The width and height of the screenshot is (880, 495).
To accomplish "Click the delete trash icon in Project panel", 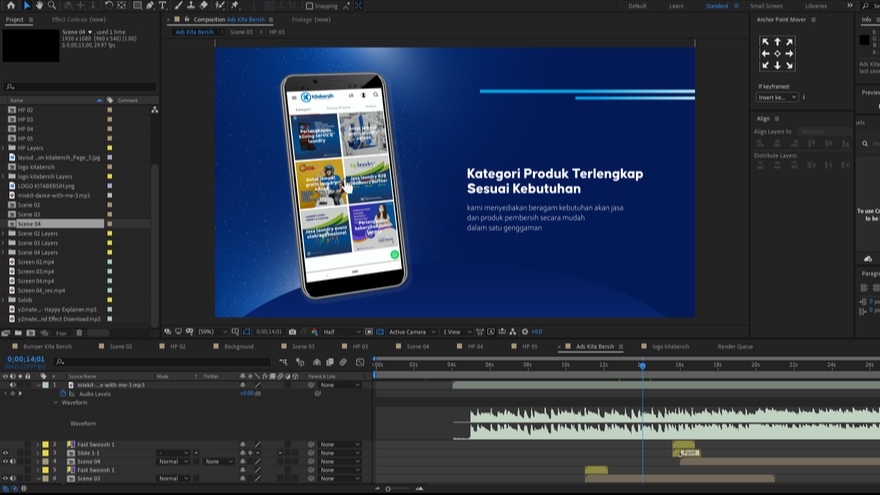I will click(x=79, y=333).
